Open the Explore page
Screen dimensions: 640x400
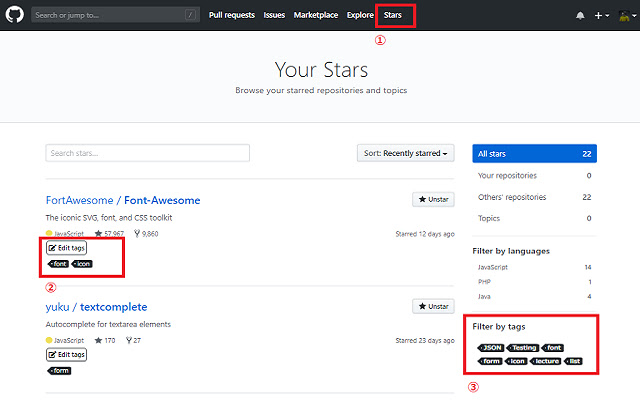(360, 15)
